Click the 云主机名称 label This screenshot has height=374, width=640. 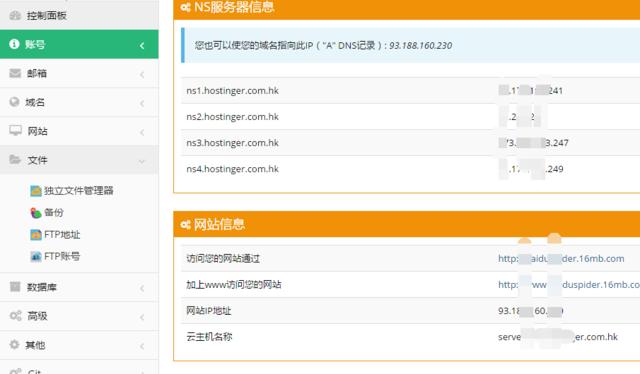pyautogui.click(x=209, y=337)
